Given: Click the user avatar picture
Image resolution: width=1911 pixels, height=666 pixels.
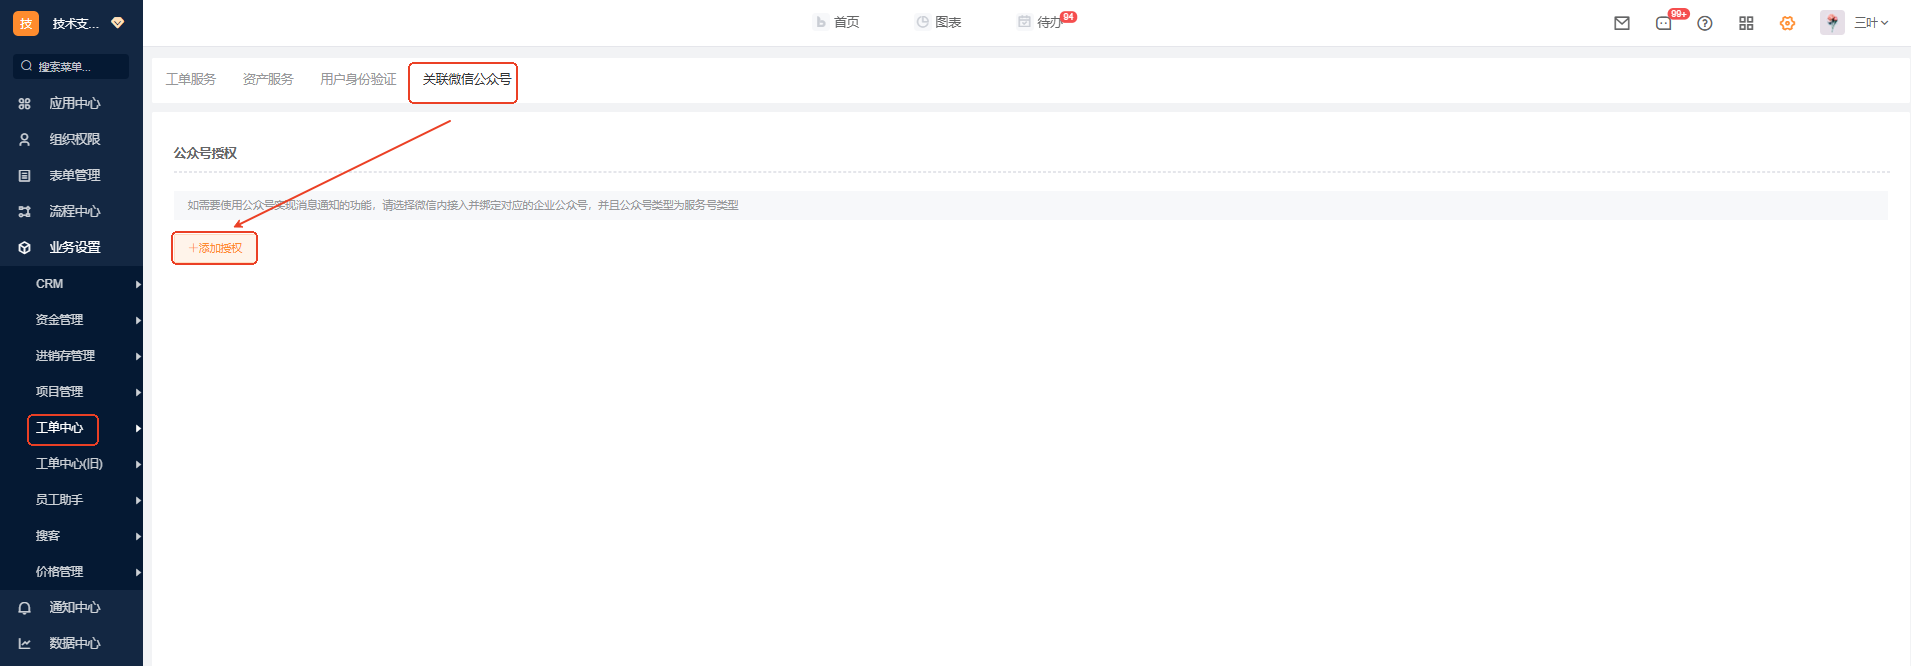Looking at the screenshot, I should coord(1831,23).
